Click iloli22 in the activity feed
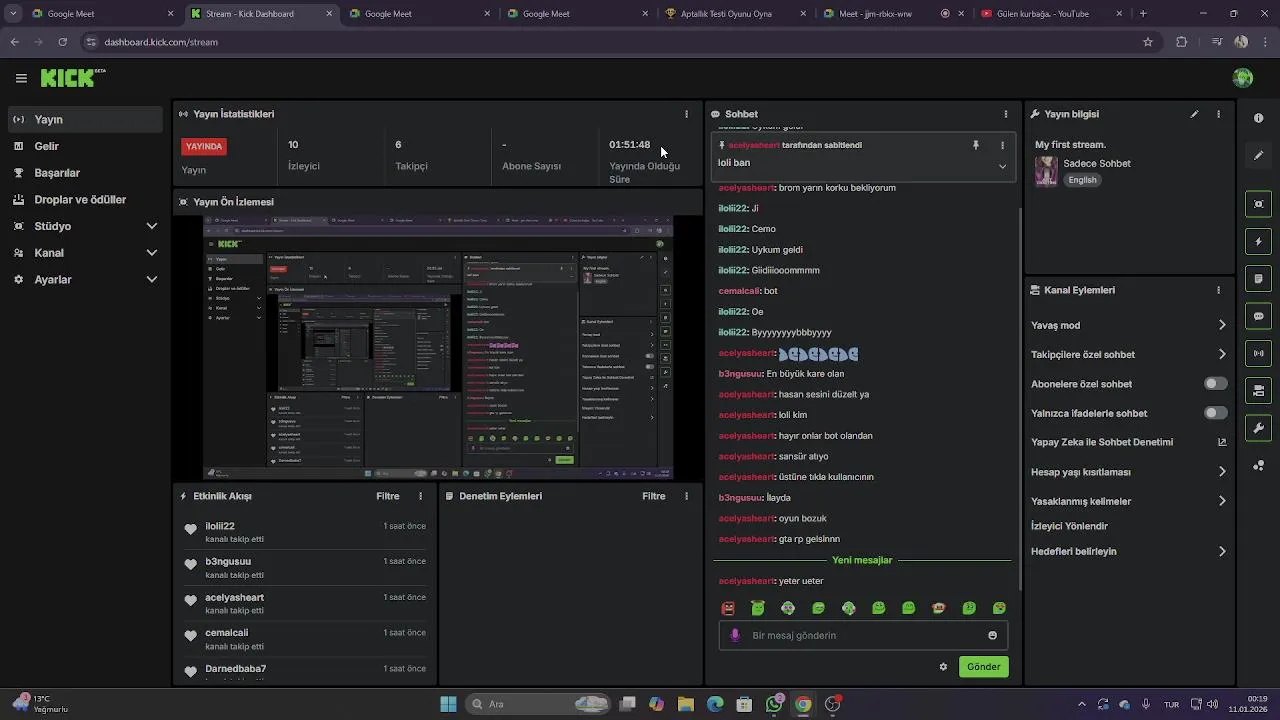1280x720 pixels. pyautogui.click(x=220, y=526)
